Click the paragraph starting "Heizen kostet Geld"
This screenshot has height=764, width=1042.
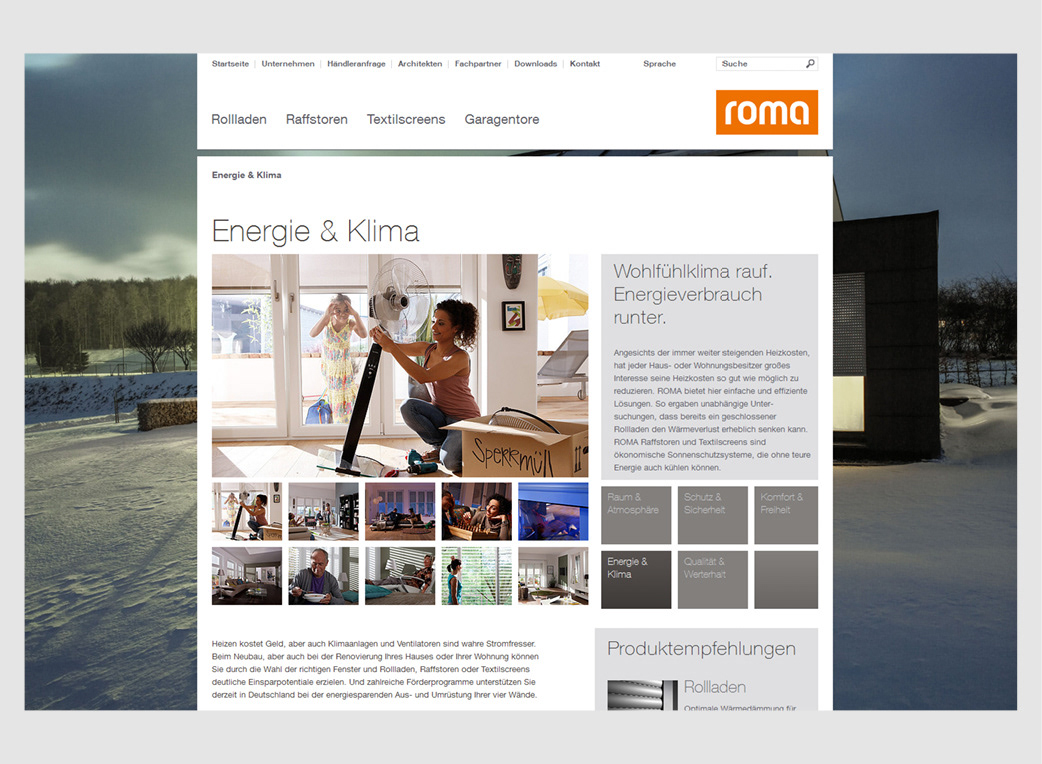[375, 669]
